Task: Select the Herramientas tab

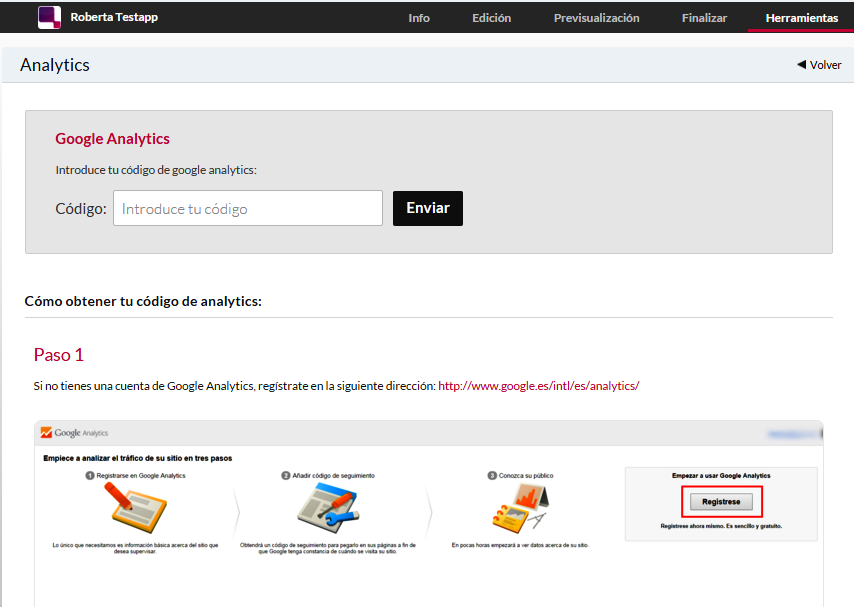Action: point(802,18)
